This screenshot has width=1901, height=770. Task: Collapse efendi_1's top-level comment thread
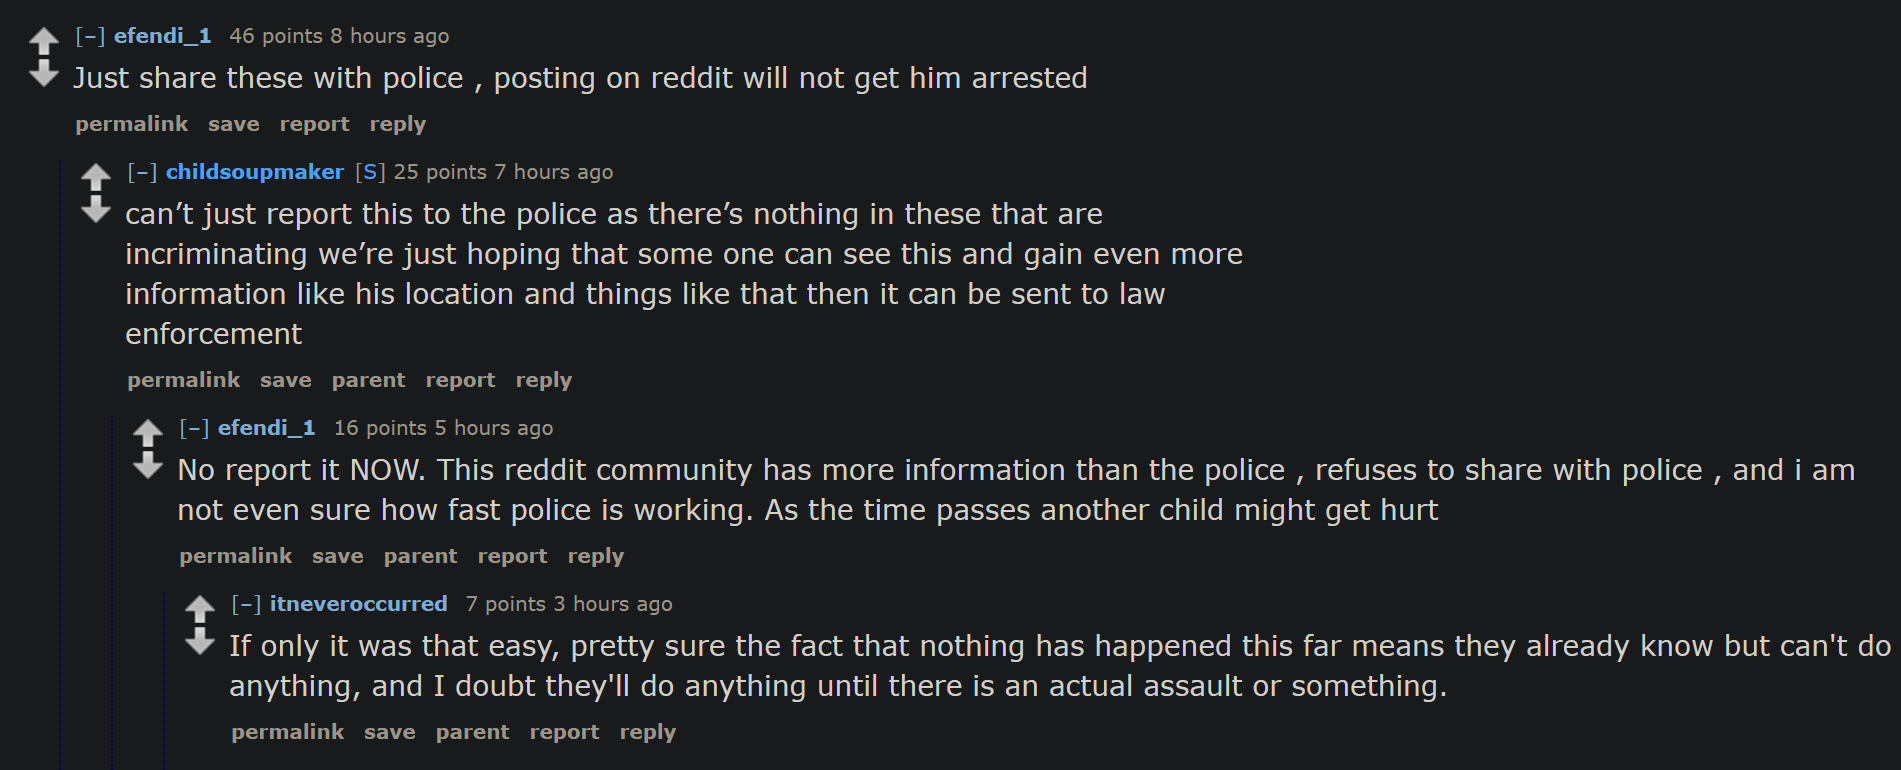(x=90, y=37)
